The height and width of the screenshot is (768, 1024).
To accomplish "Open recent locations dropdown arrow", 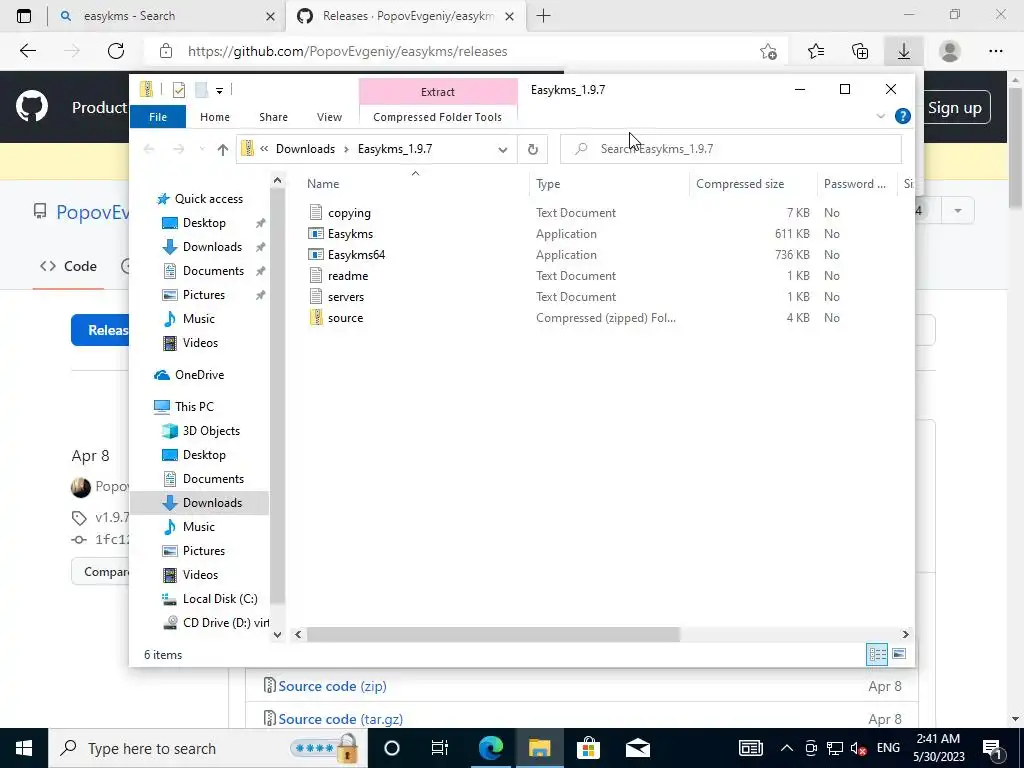I will click(201, 150).
